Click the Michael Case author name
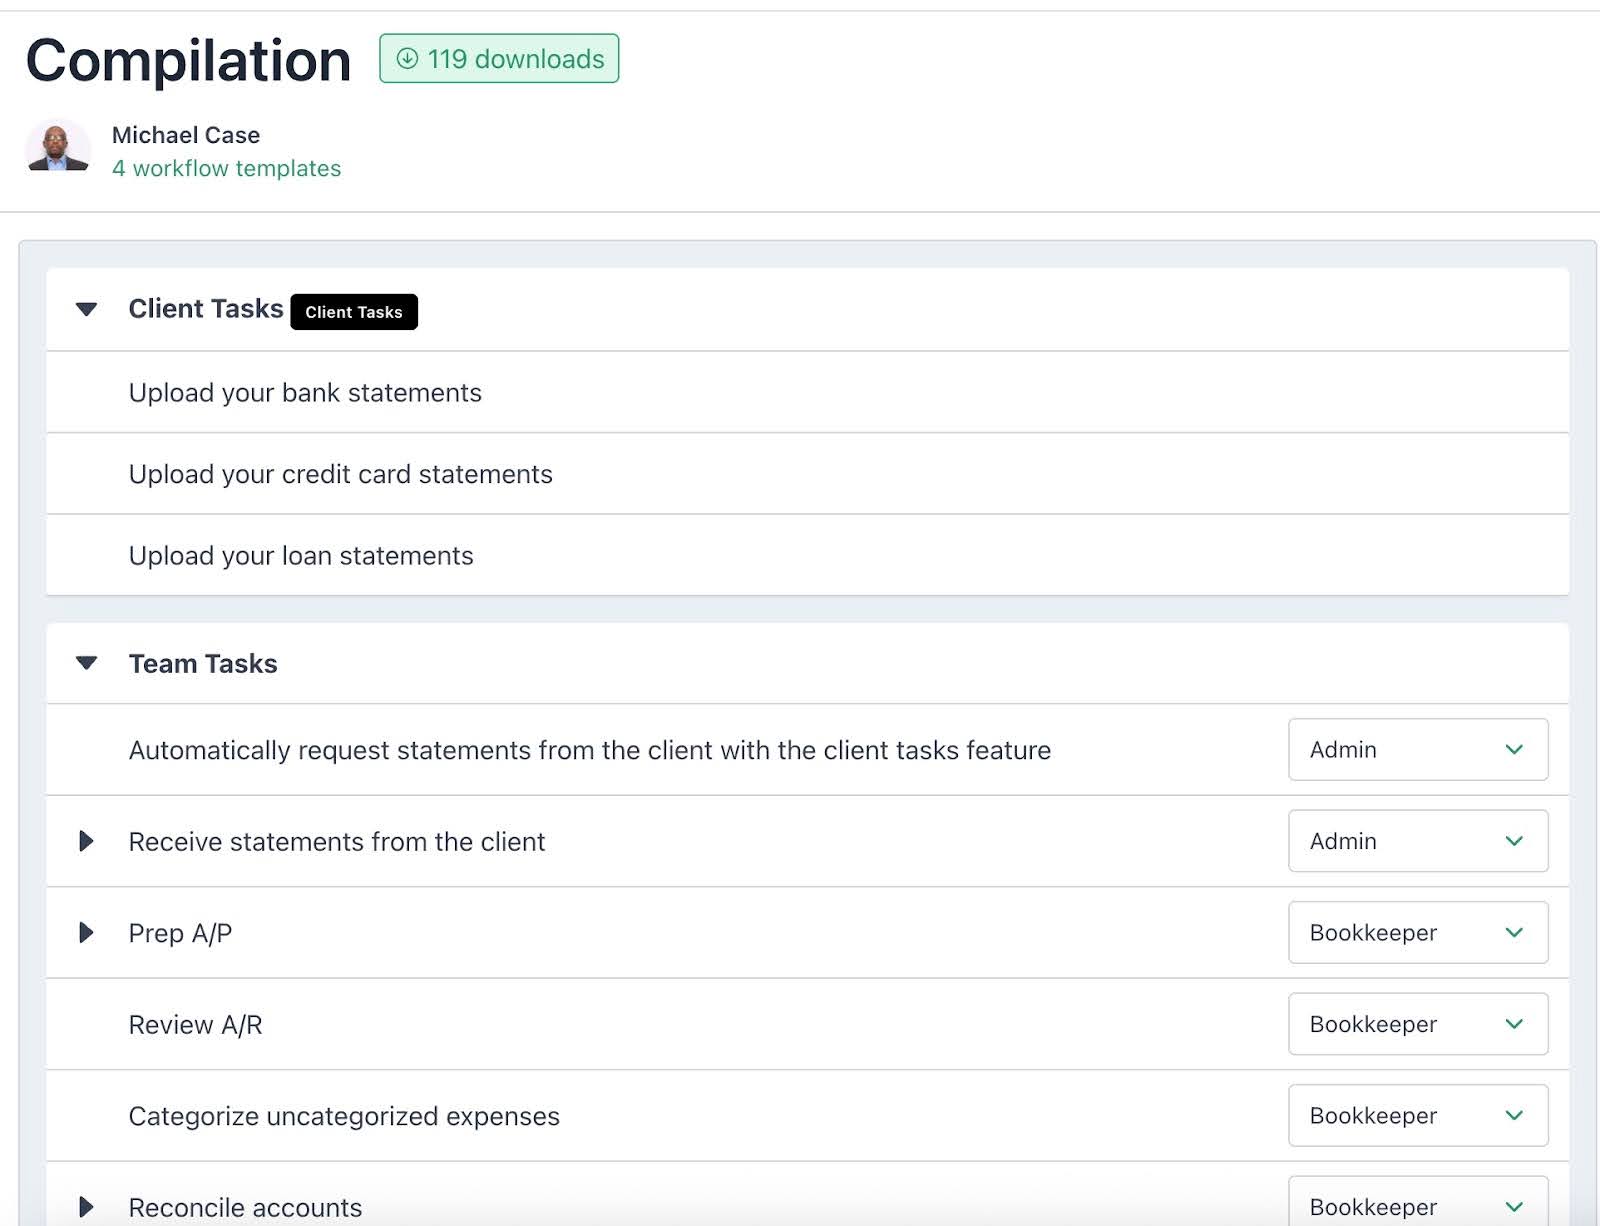 [186, 135]
